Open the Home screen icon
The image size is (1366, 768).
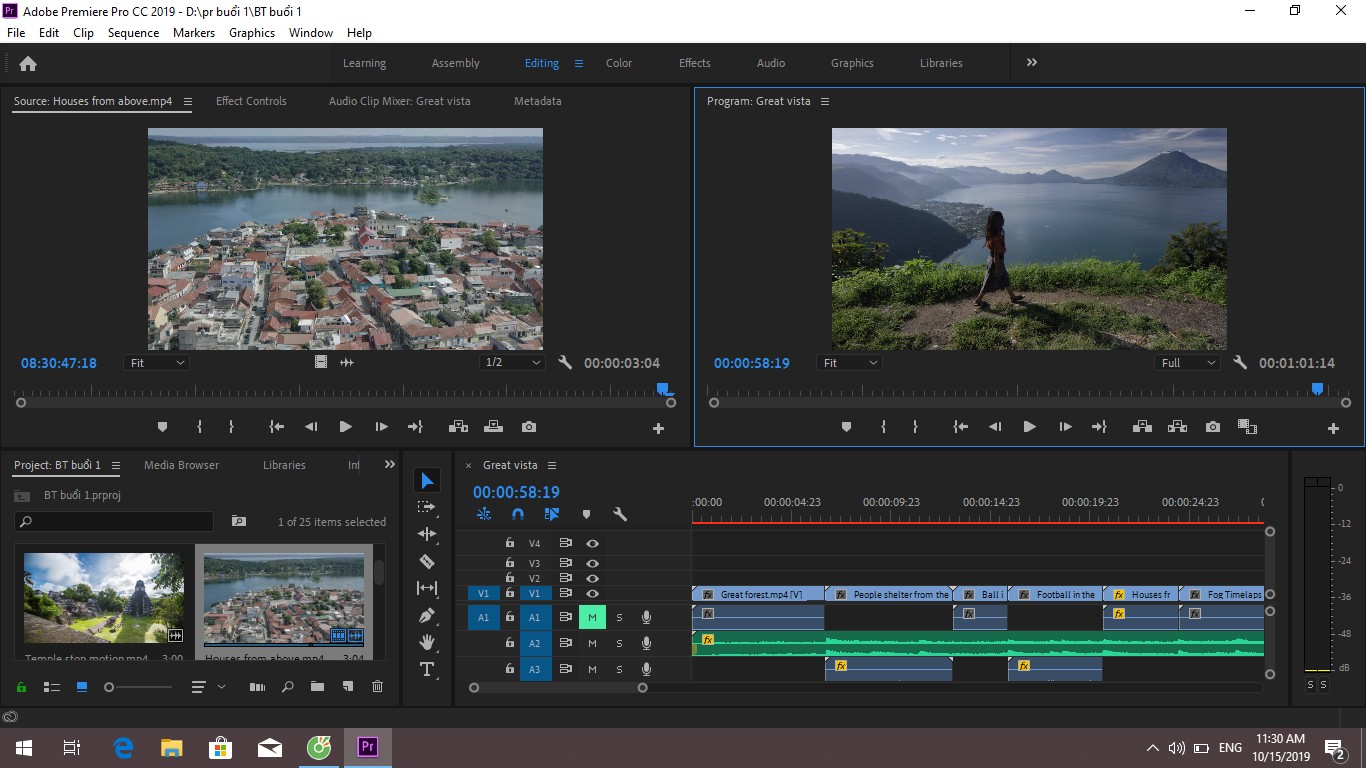28,63
